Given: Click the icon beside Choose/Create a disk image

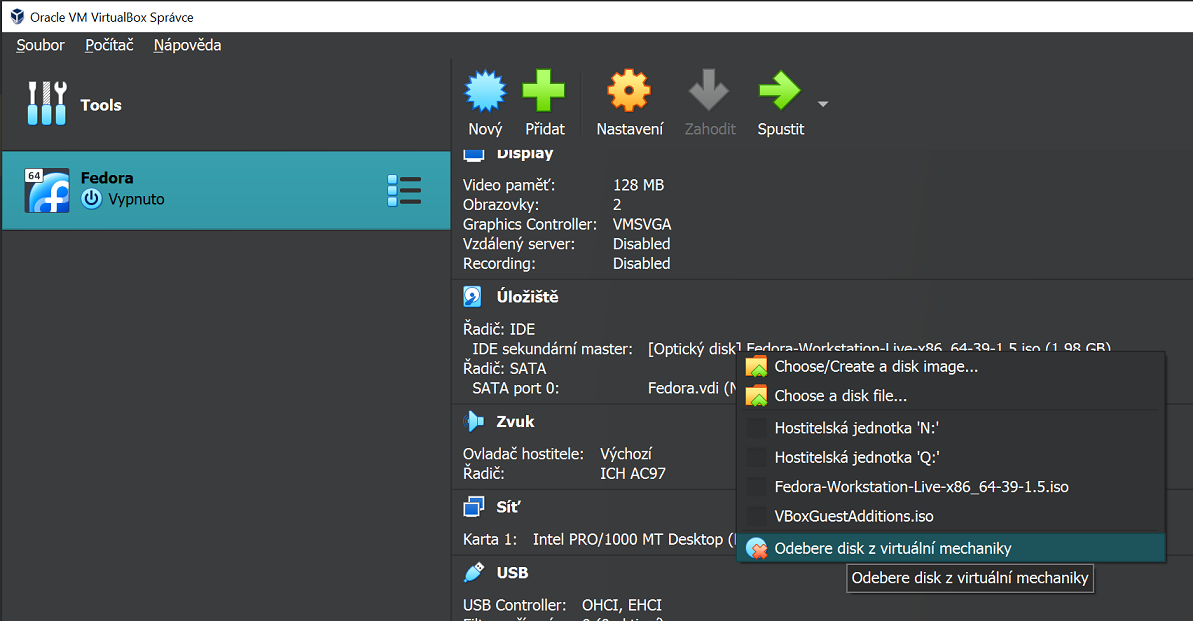Looking at the screenshot, I should pyautogui.click(x=756, y=367).
